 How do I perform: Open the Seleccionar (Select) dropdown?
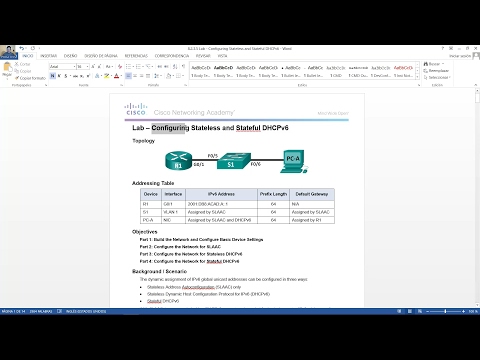pyautogui.click(x=437, y=77)
